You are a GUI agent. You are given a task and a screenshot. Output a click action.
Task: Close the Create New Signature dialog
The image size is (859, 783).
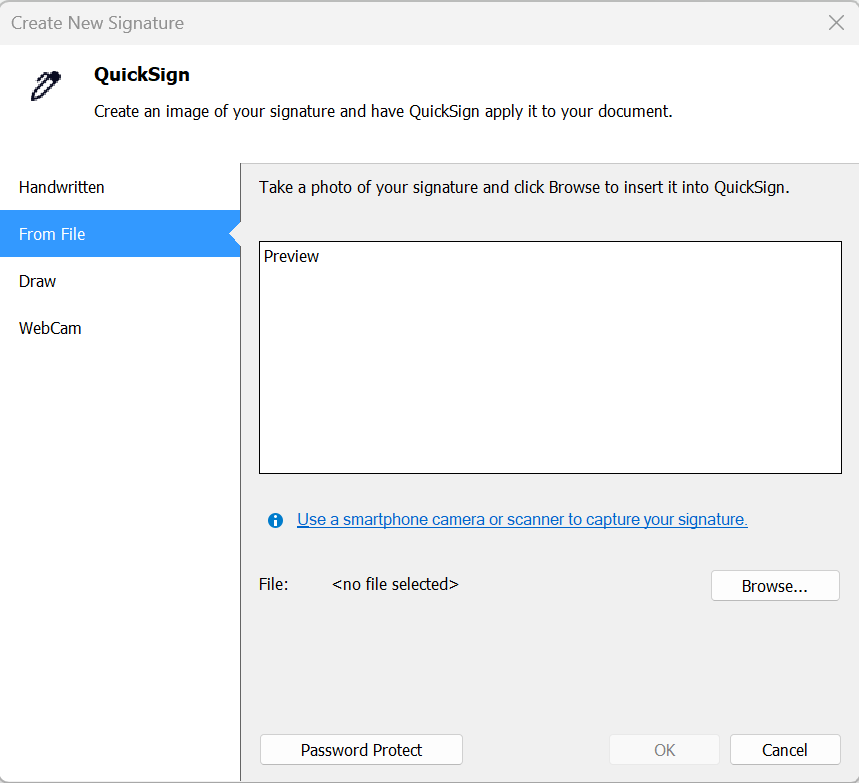(x=836, y=22)
